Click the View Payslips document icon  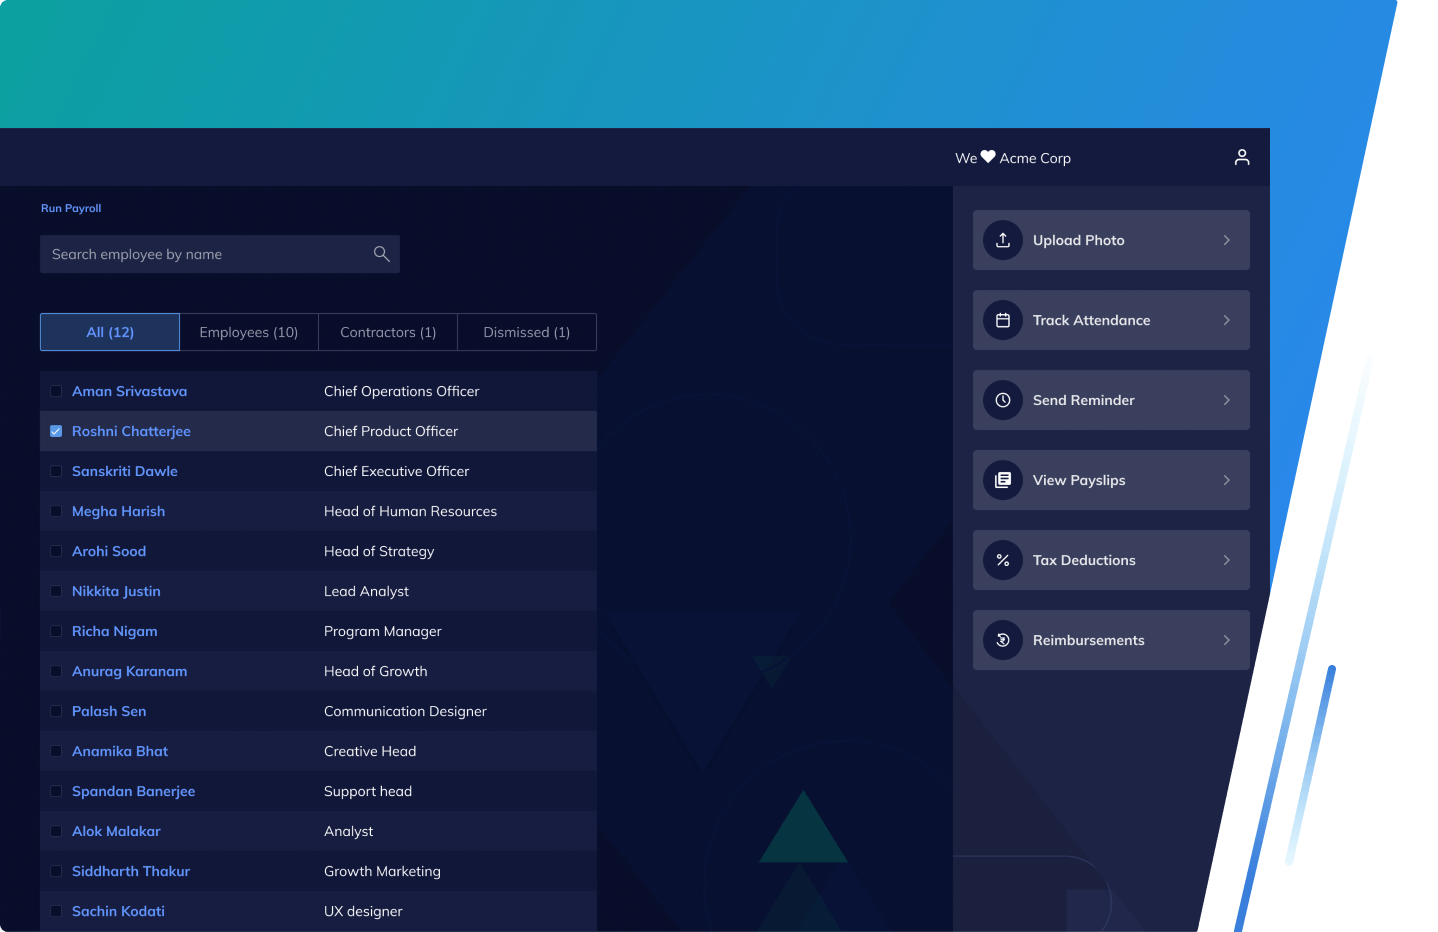(x=1003, y=480)
